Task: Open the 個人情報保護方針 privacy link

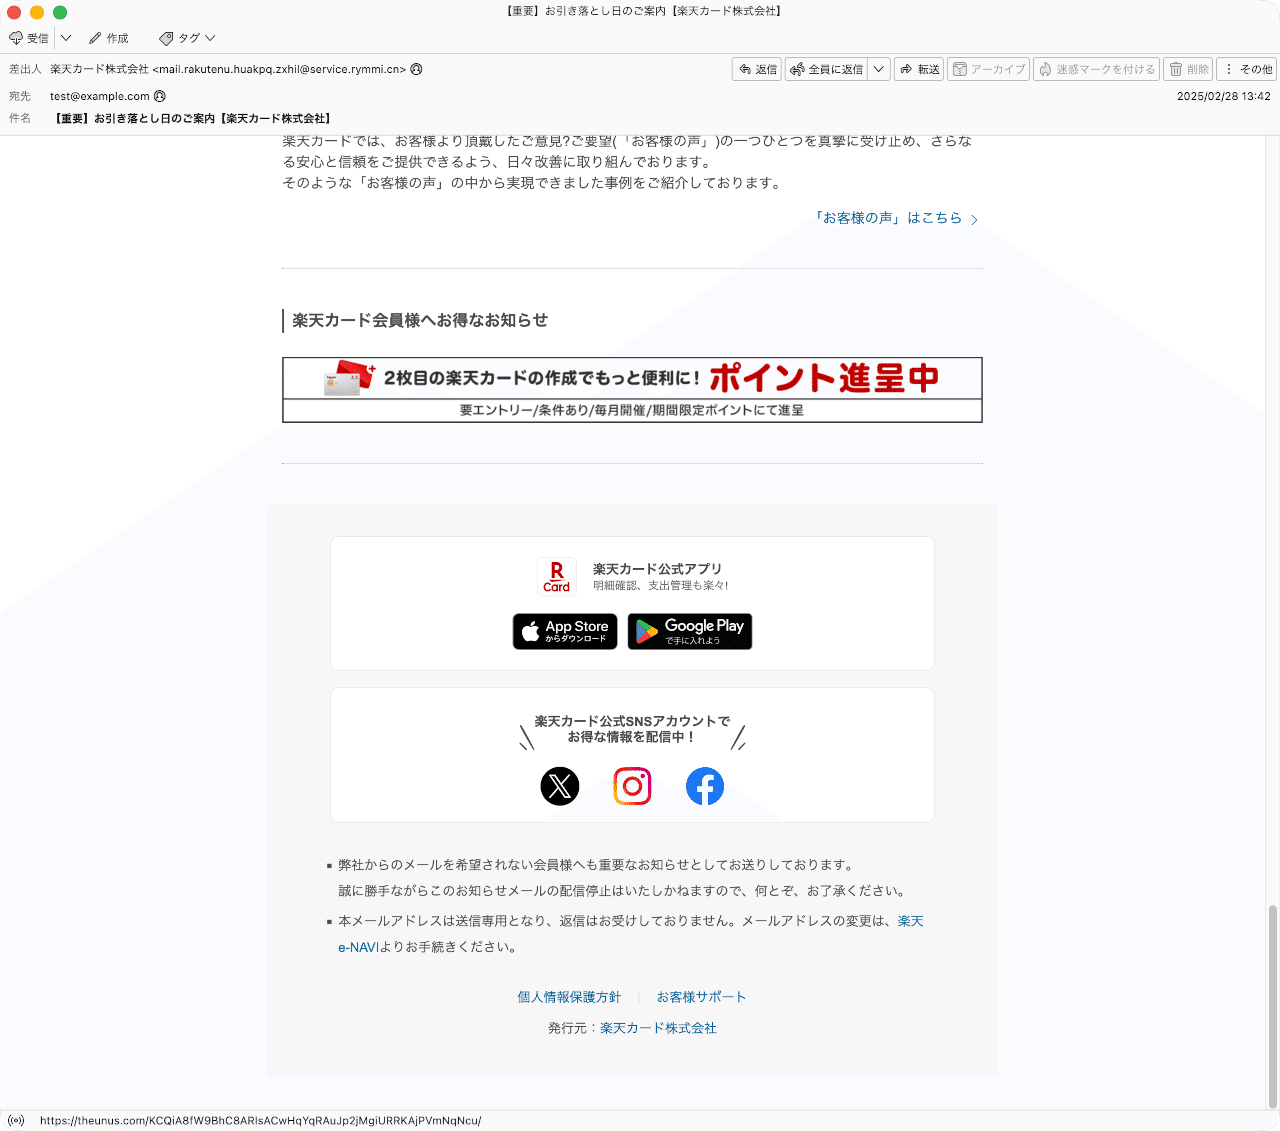Action: coord(568,996)
